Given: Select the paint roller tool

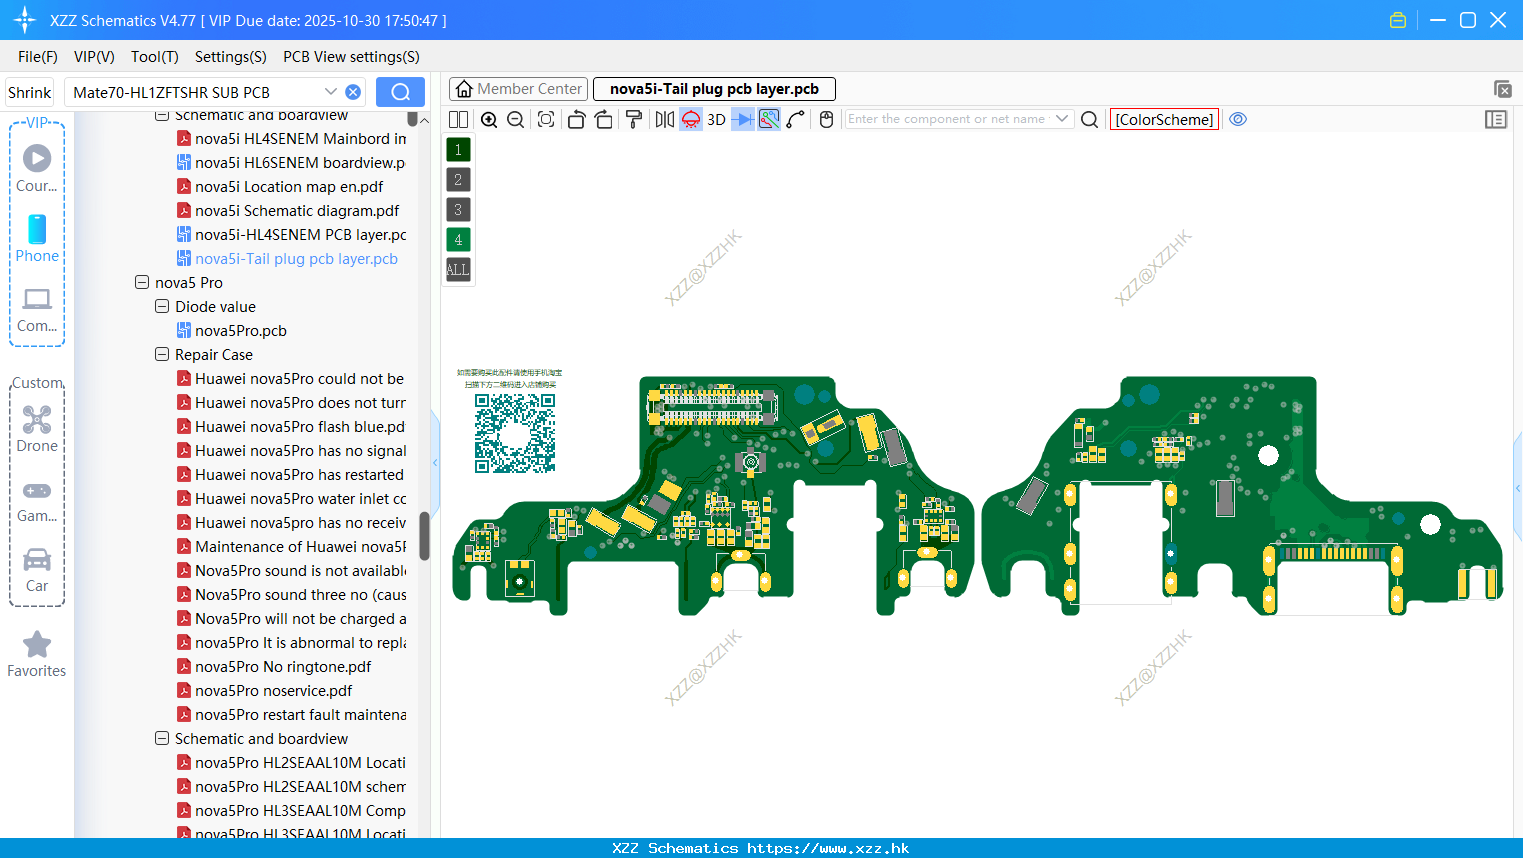Looking at the screenshot, I should (633, 120).
